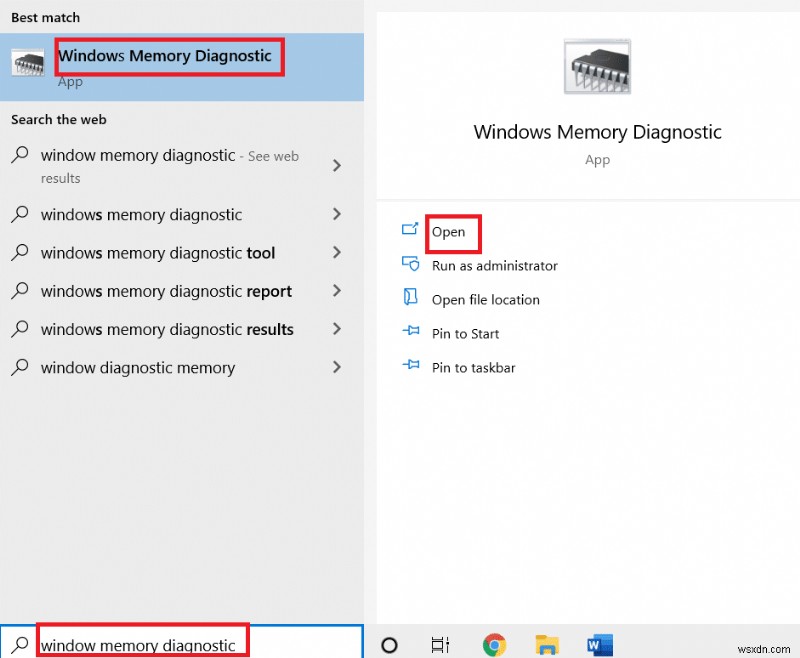The width and height of the screenshot is (800, 658).
Task: Open Google Chrome from the taskbar
Action: 494,645
